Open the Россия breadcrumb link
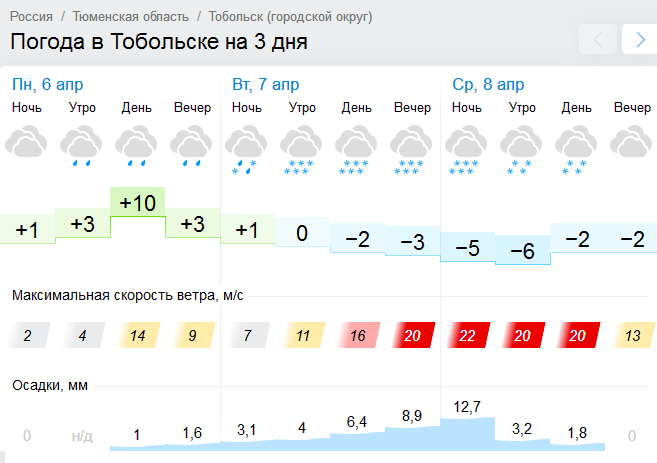Image resolution: width=657 pixels, height=463 pixels. click(x=31, y=17)
